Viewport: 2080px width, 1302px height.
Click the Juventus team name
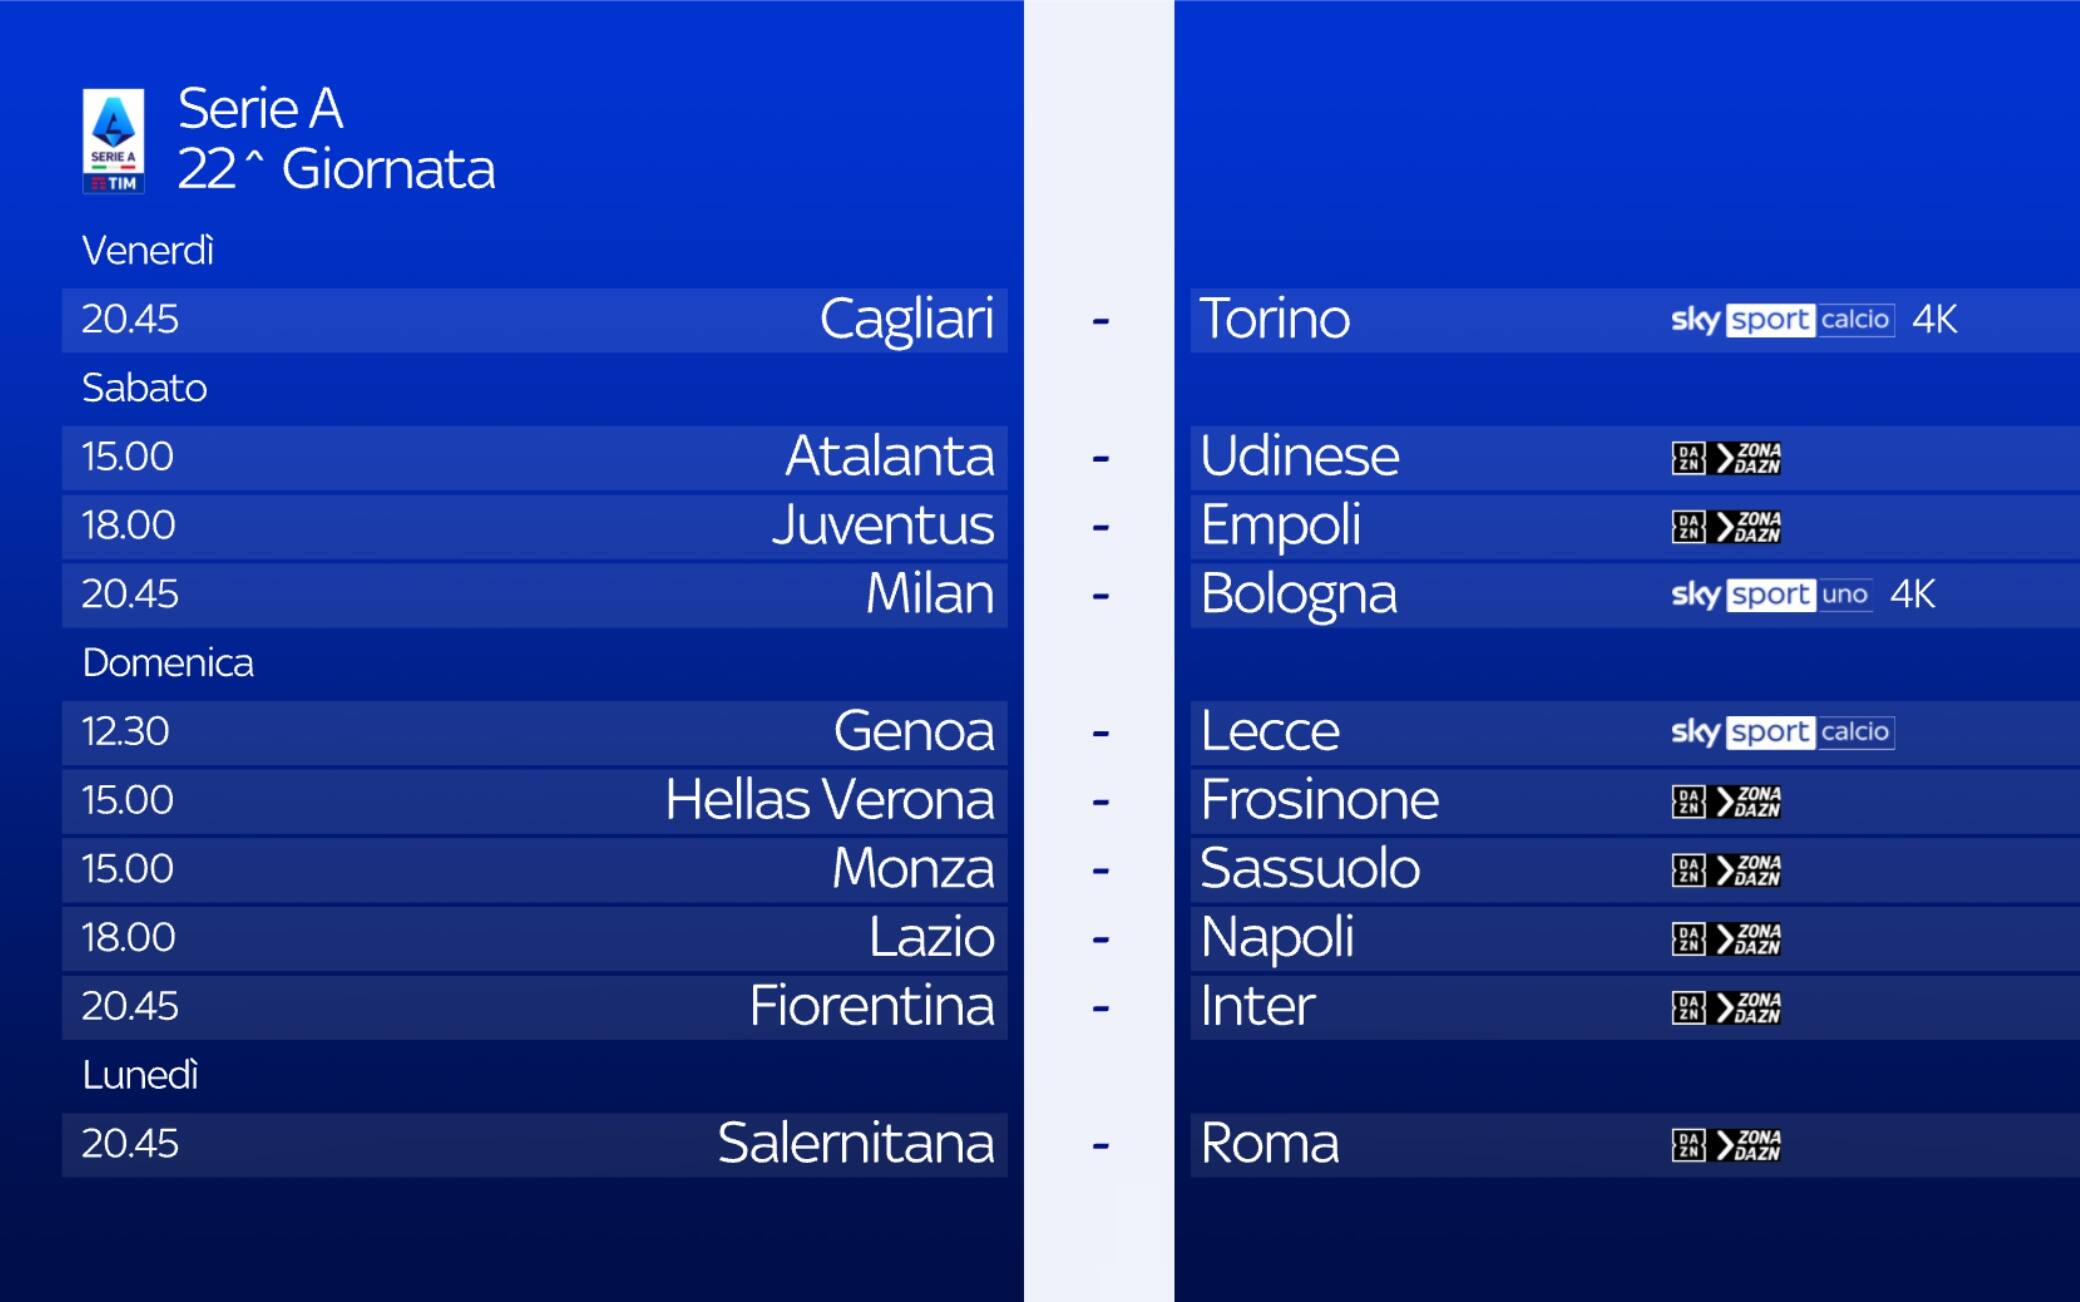883,525
